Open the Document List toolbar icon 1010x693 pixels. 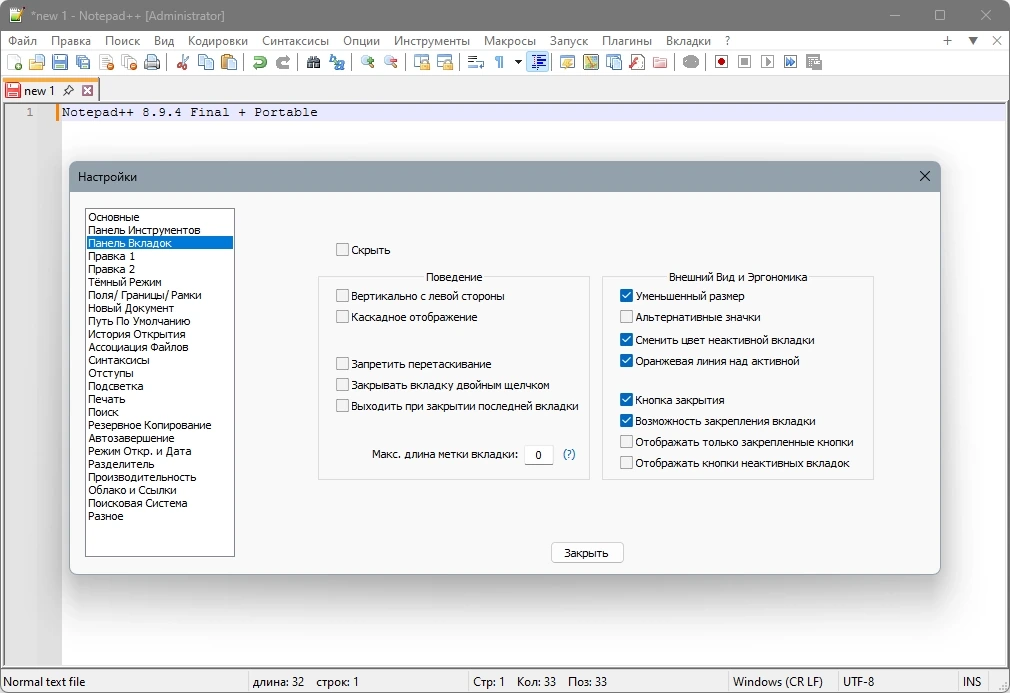coord(614,62)
